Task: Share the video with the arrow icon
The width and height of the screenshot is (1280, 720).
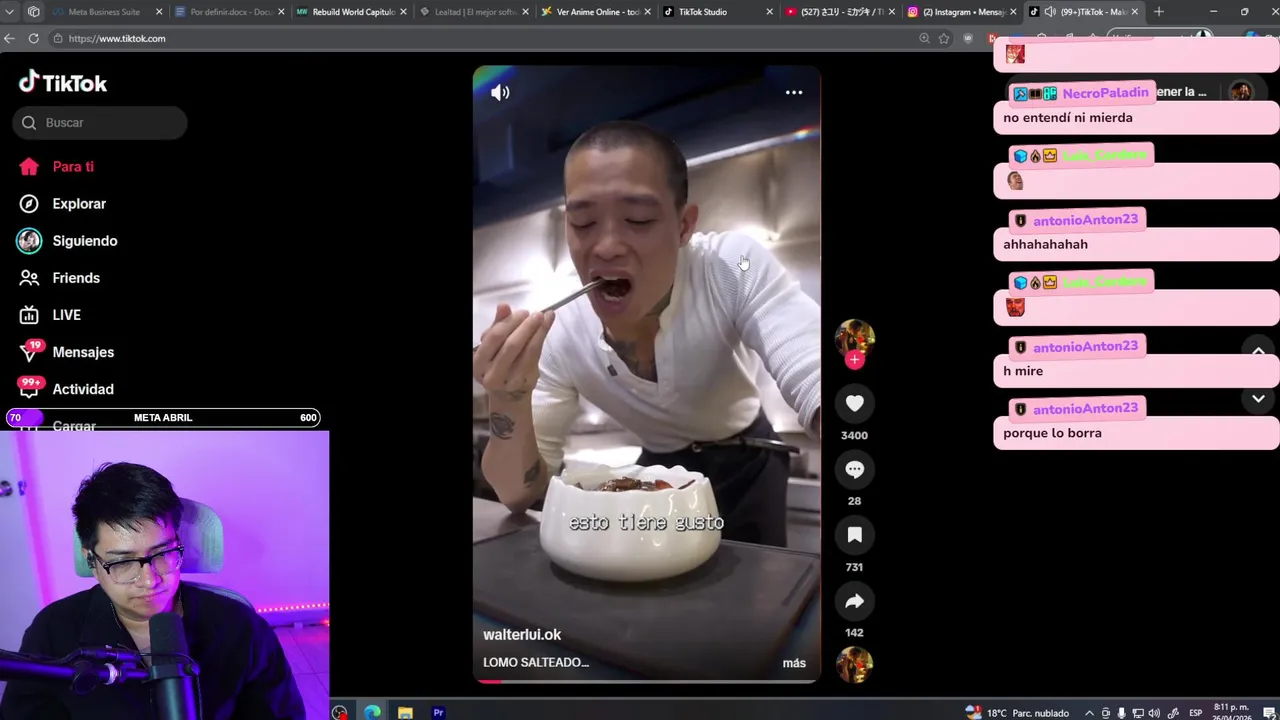Action: click(854, 601)
